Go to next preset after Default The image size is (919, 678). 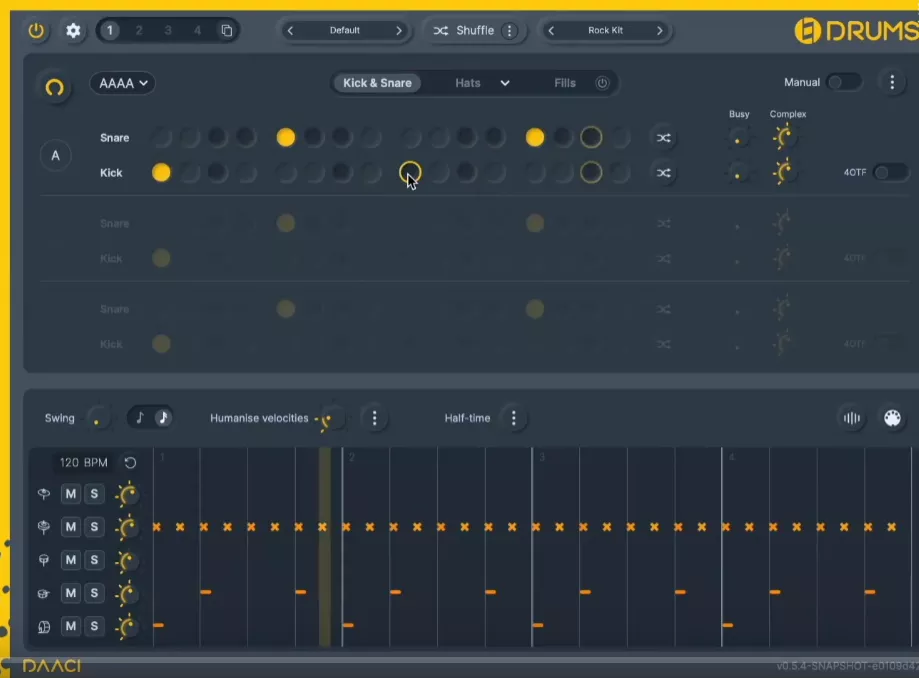pos(399,30)
